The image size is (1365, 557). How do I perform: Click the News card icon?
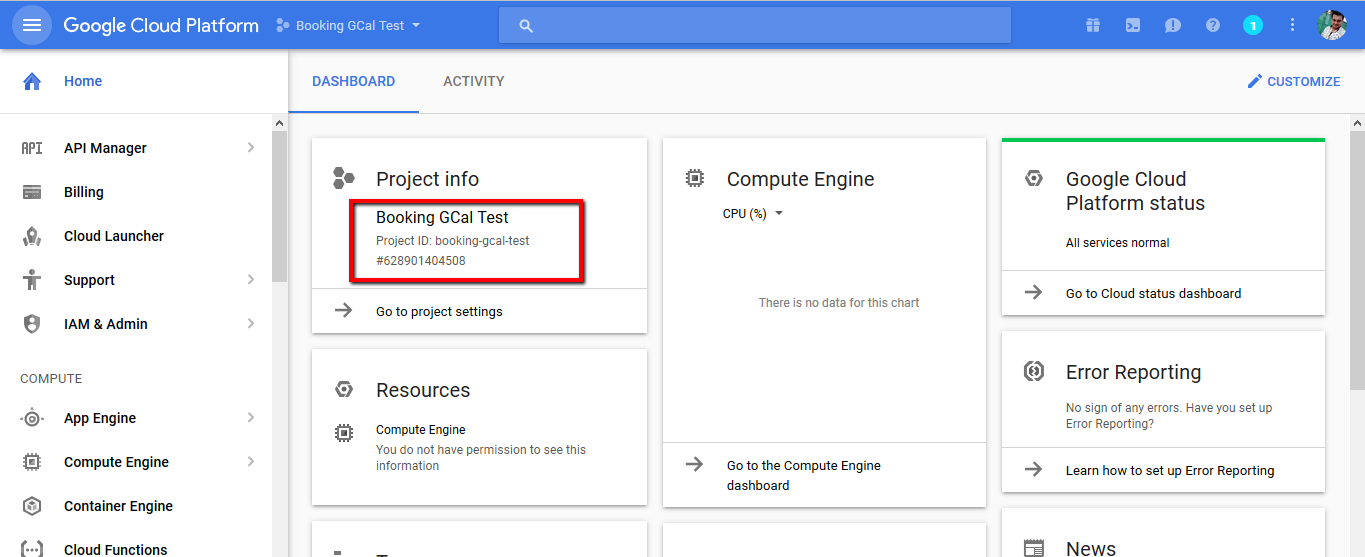[1034, 548]
